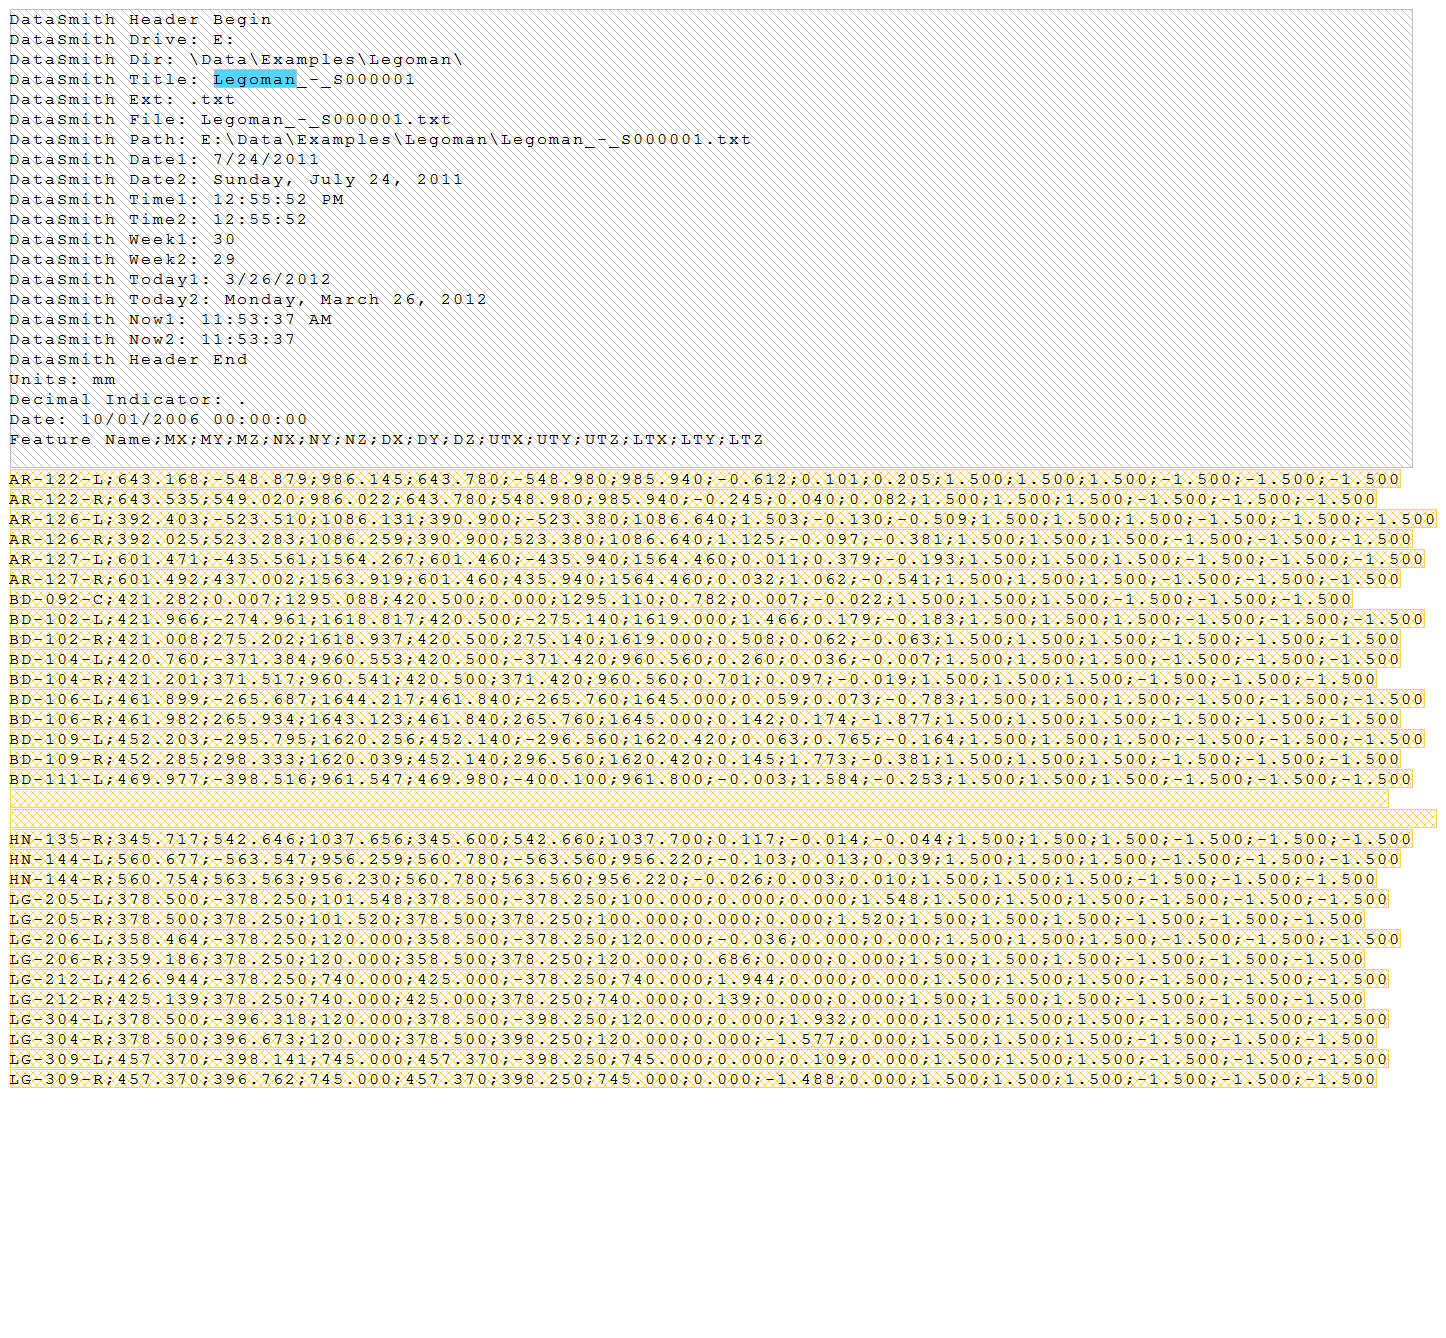Click the DataSmith Path line

click(380, 140)
